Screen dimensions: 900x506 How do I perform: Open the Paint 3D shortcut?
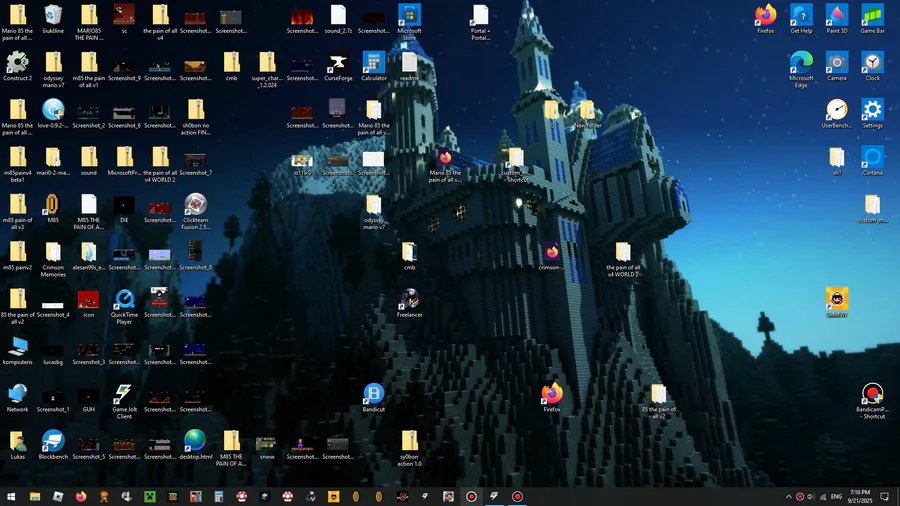[x=837, y=15]
